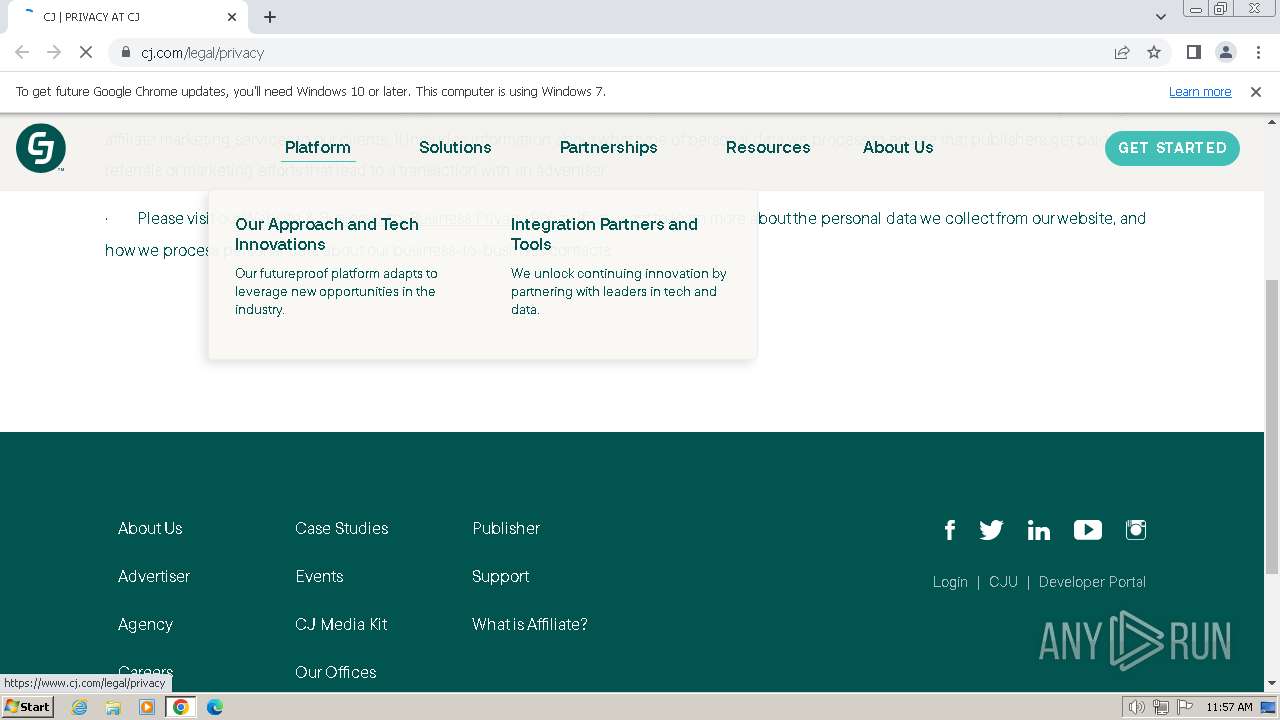Open the Solutions menu
This screenshot has width=1280, height=720.
tap(455, 147)
